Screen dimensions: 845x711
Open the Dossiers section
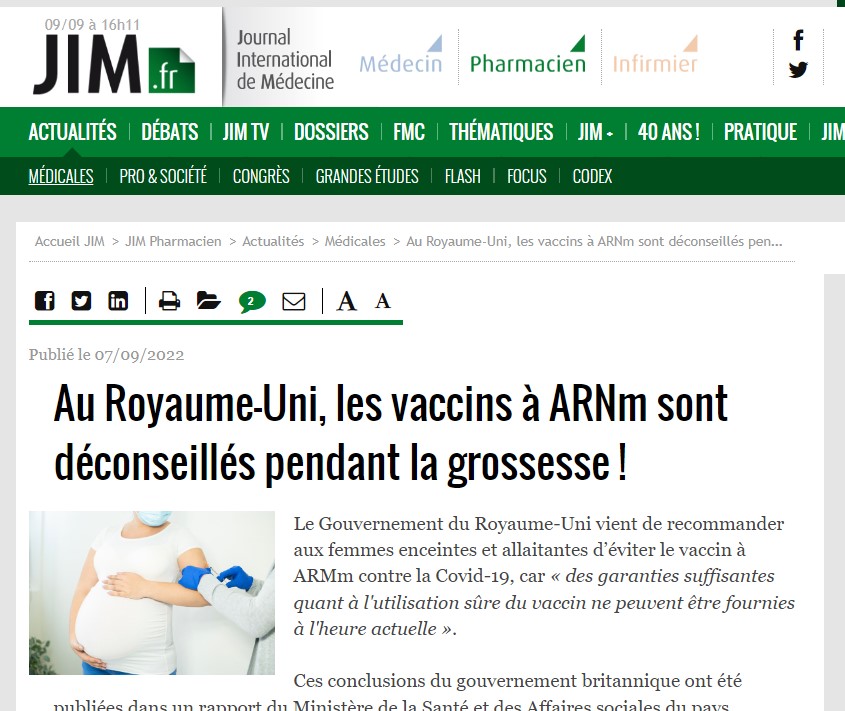[x=331, y=132]
